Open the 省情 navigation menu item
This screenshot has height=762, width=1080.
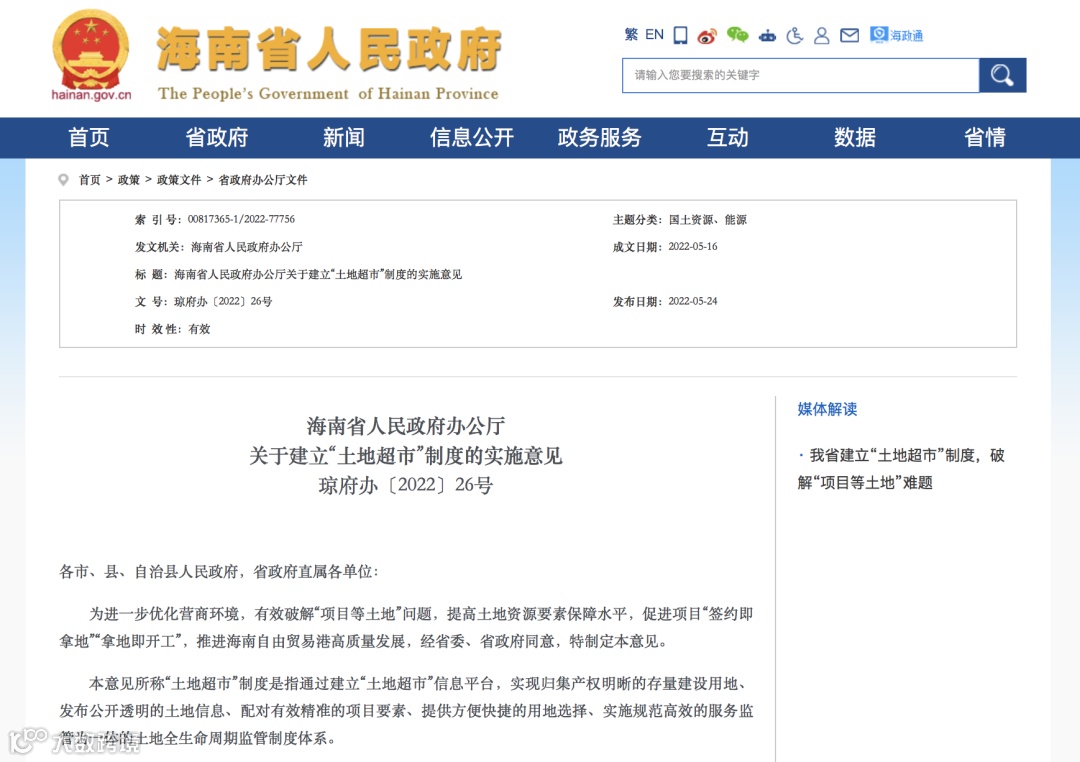point(984,138)
